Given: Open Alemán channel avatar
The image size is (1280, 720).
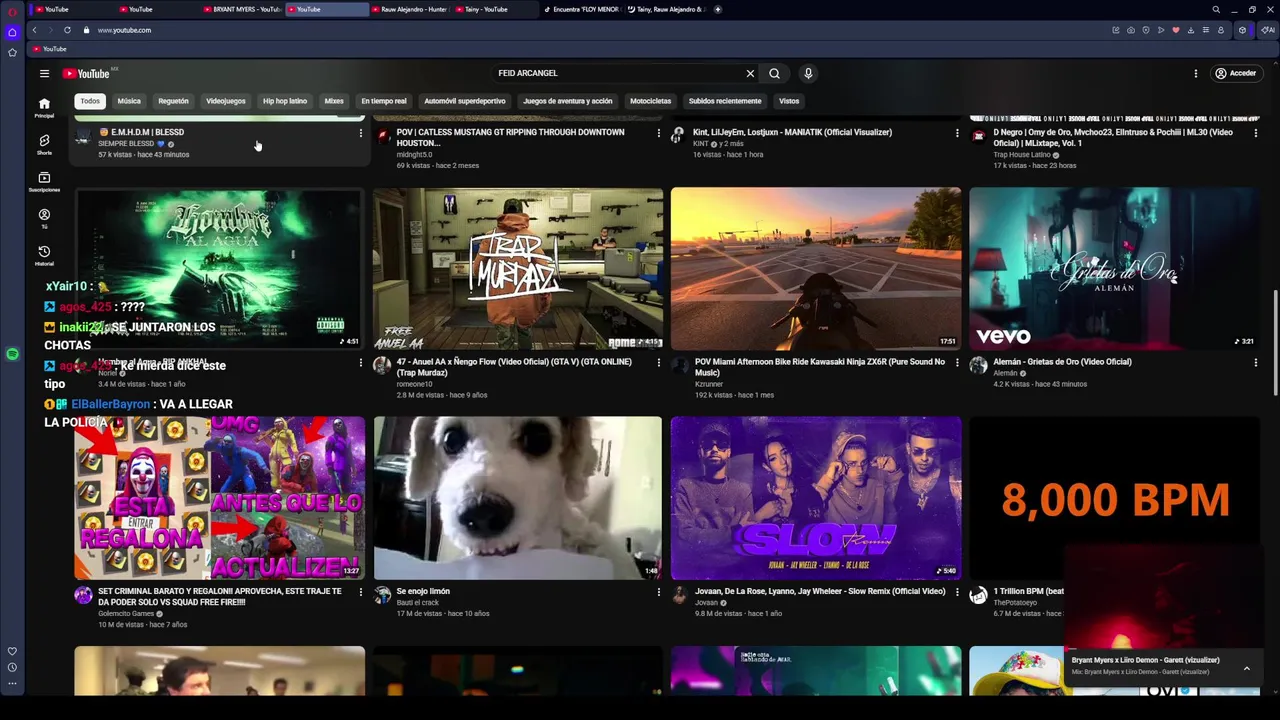Looking at the screenshot, I should (x=978, y=366).
